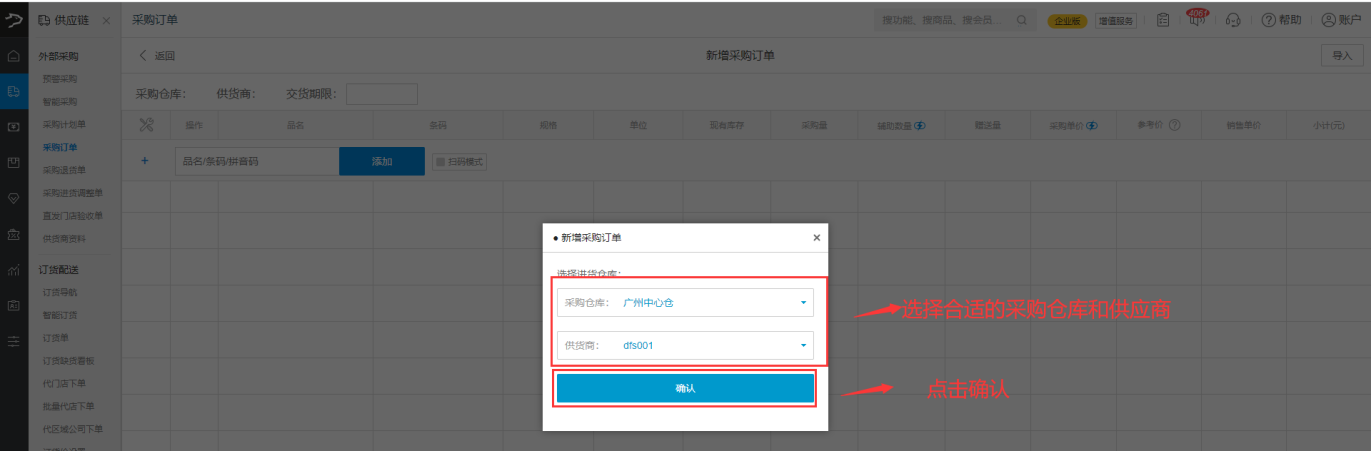Open 采购退货单 in sidebar
Image resolution: width=1371 pixels, height=451 pixels.
pos(64,170)
